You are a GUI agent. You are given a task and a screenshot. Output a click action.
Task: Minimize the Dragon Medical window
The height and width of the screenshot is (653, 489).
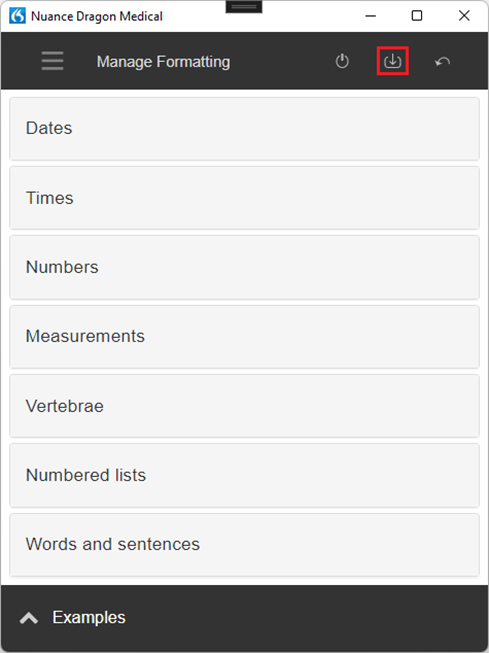370,16
